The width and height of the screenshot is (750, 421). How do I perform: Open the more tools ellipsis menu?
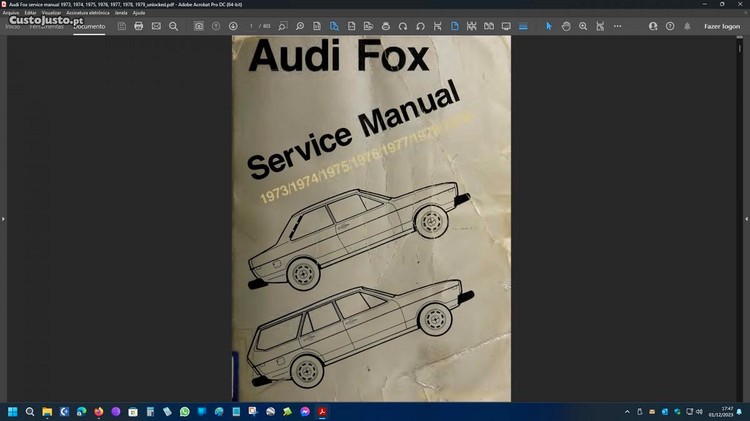[620, 26]
